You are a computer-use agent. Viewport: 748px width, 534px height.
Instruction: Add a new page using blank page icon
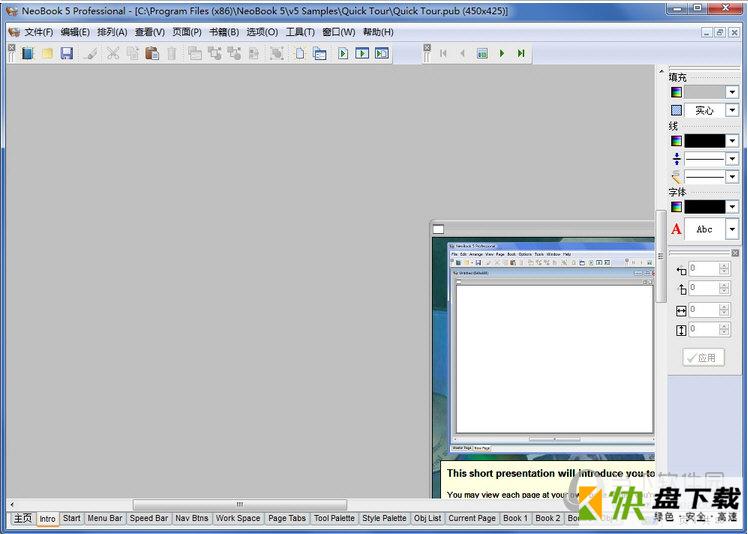[x=300, y=53]
